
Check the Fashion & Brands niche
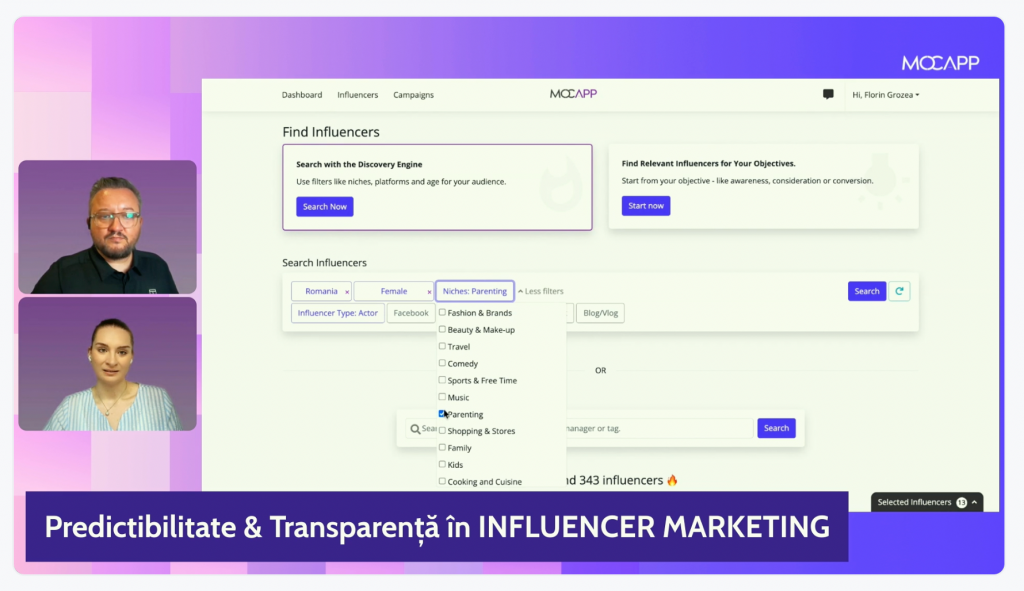pos(442,312)
